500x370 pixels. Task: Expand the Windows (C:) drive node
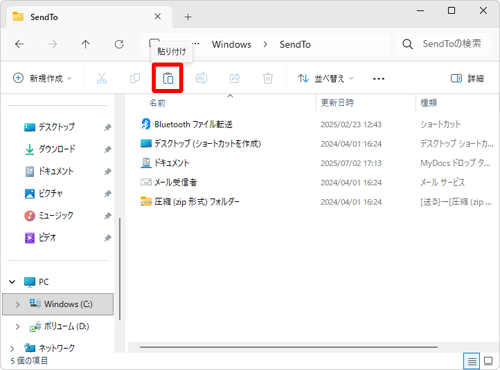click(x=18, y=304)
